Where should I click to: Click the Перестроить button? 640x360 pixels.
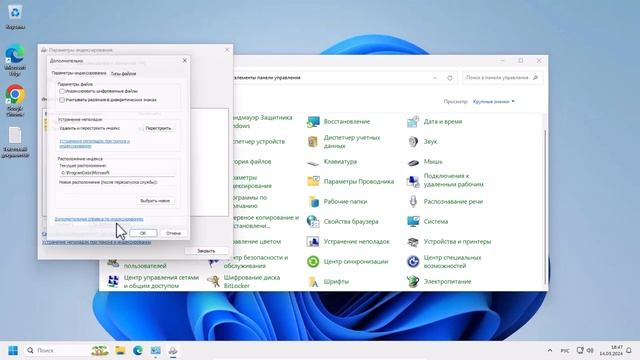(158, 128)
